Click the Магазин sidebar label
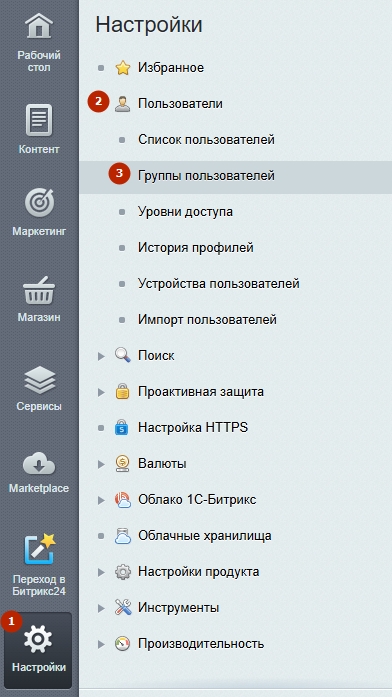392x697 pixels. 39,317
